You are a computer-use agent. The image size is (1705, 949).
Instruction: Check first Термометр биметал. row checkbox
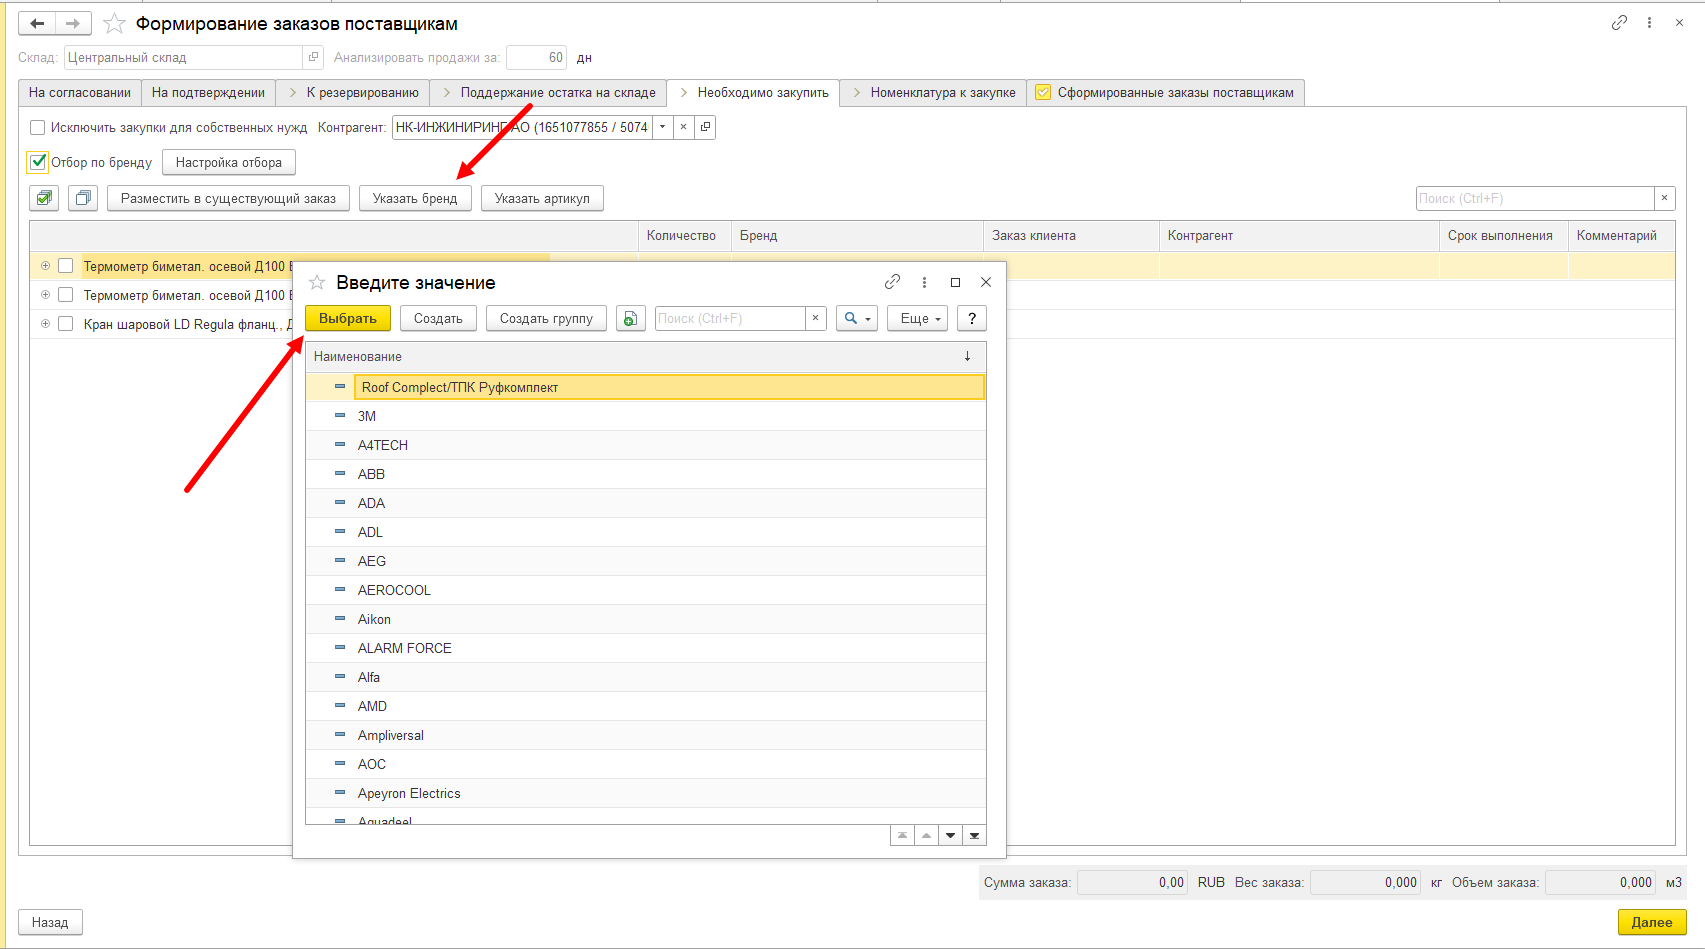tap(66, 266)
